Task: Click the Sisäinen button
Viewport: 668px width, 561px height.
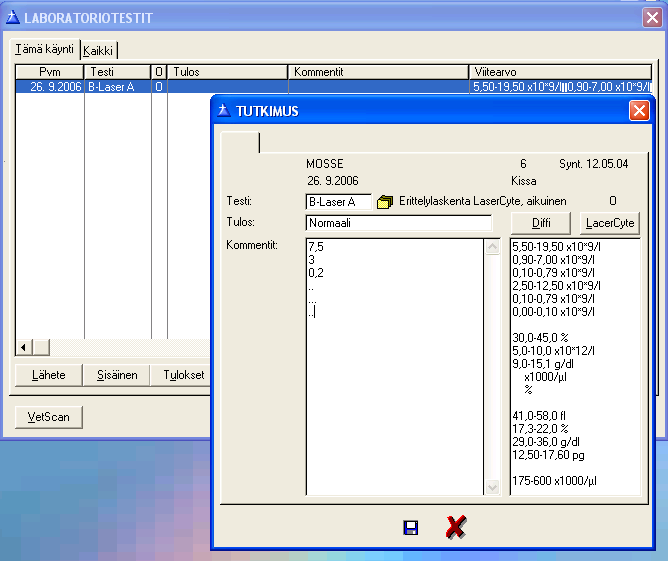Action: [117, 375]
